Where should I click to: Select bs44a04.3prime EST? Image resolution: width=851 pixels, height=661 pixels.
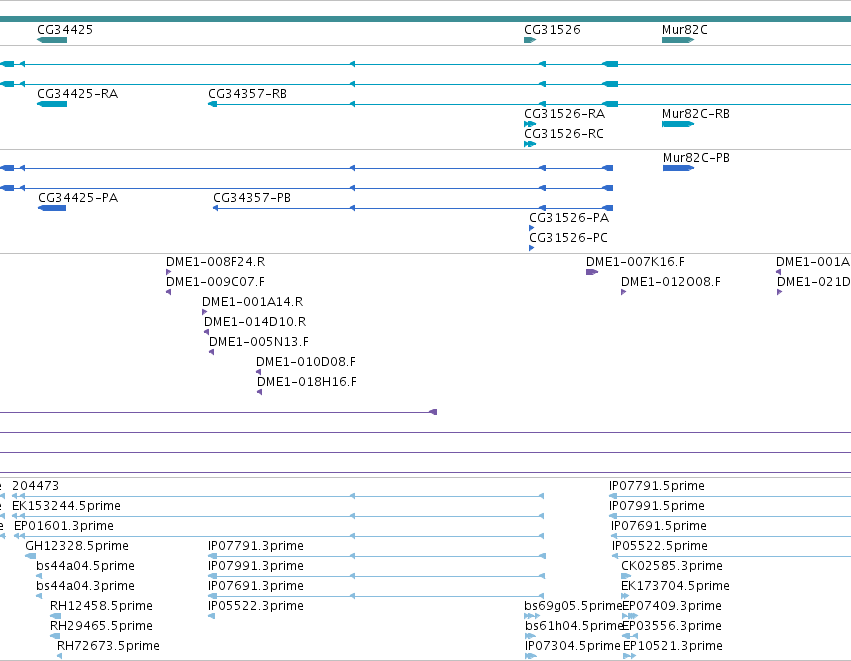(x=85, y=587)
